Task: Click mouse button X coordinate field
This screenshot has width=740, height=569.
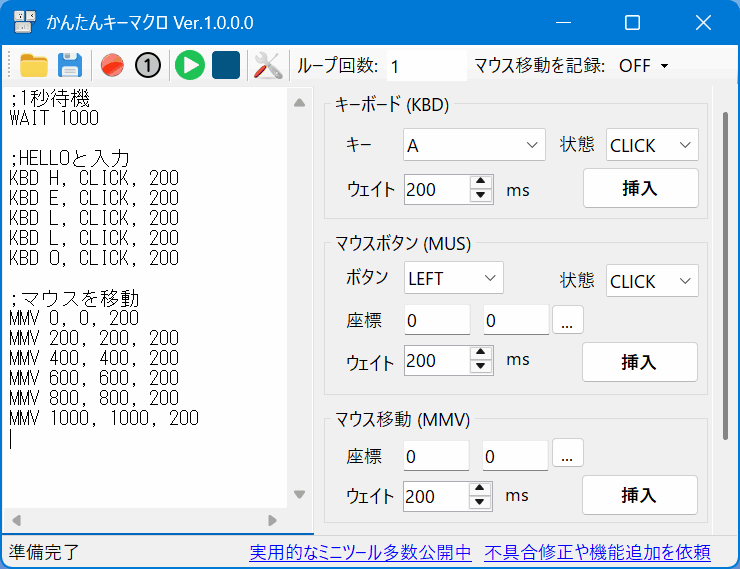Action: pos(437,320)
